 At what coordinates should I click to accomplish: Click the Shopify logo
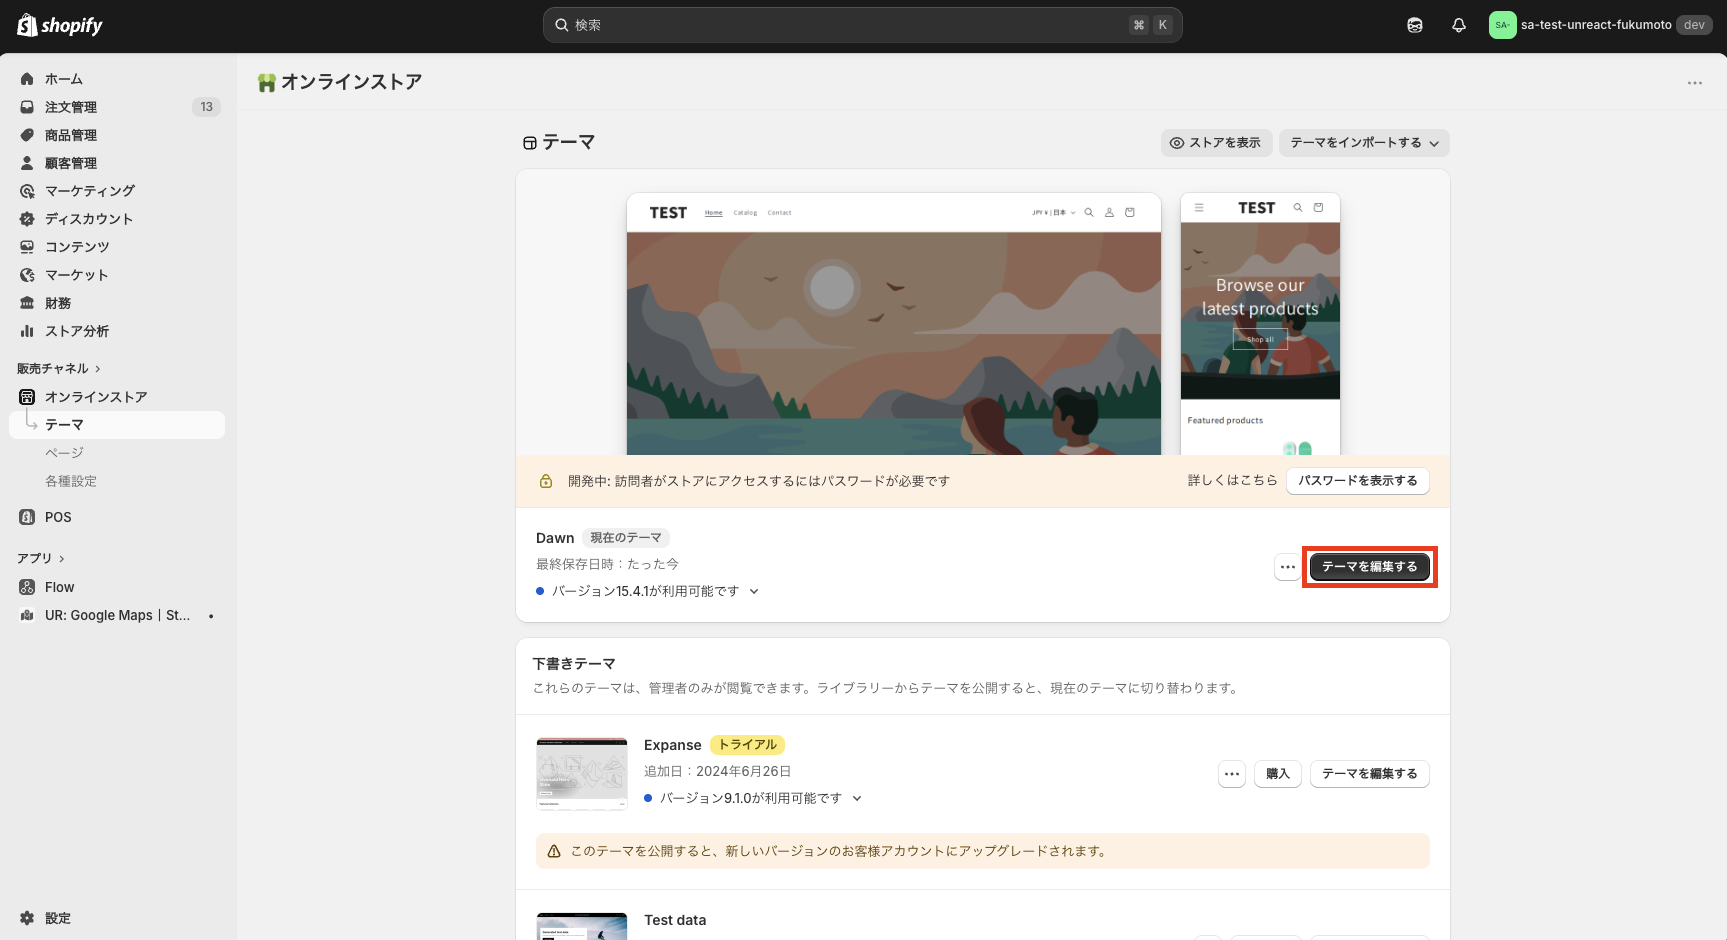[x=60, y=25]
